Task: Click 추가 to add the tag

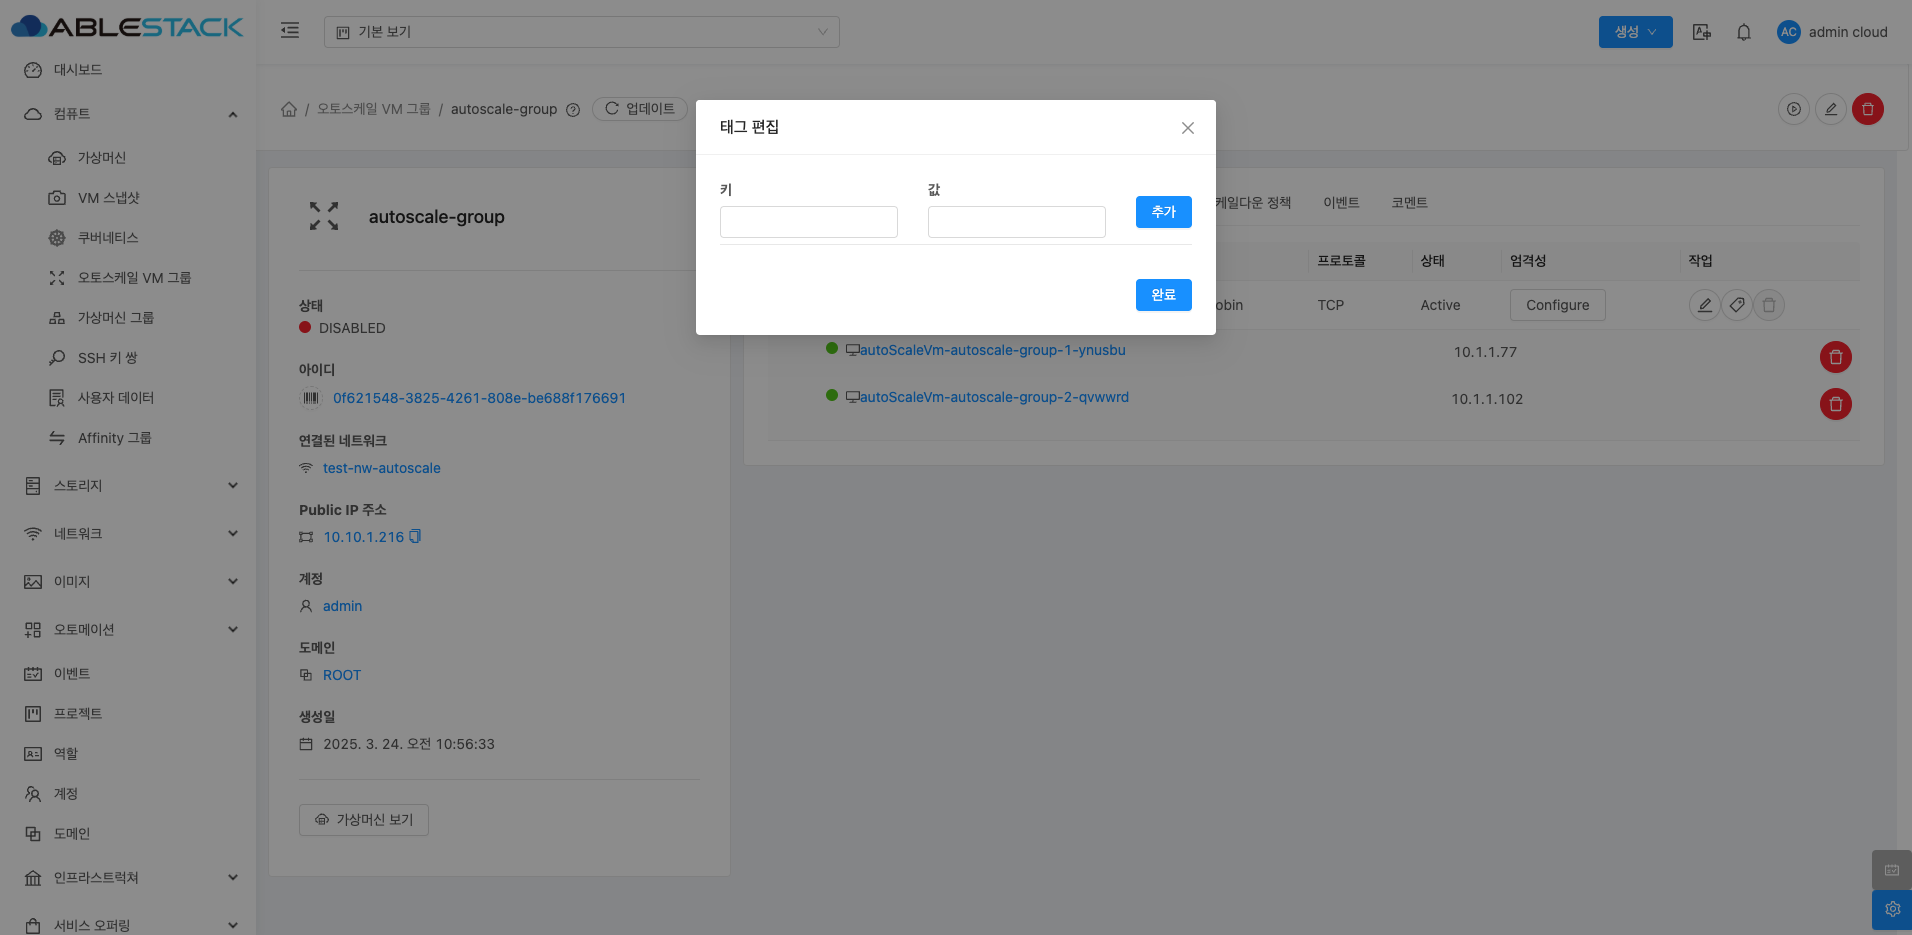Action: [x=1164, y=212]
